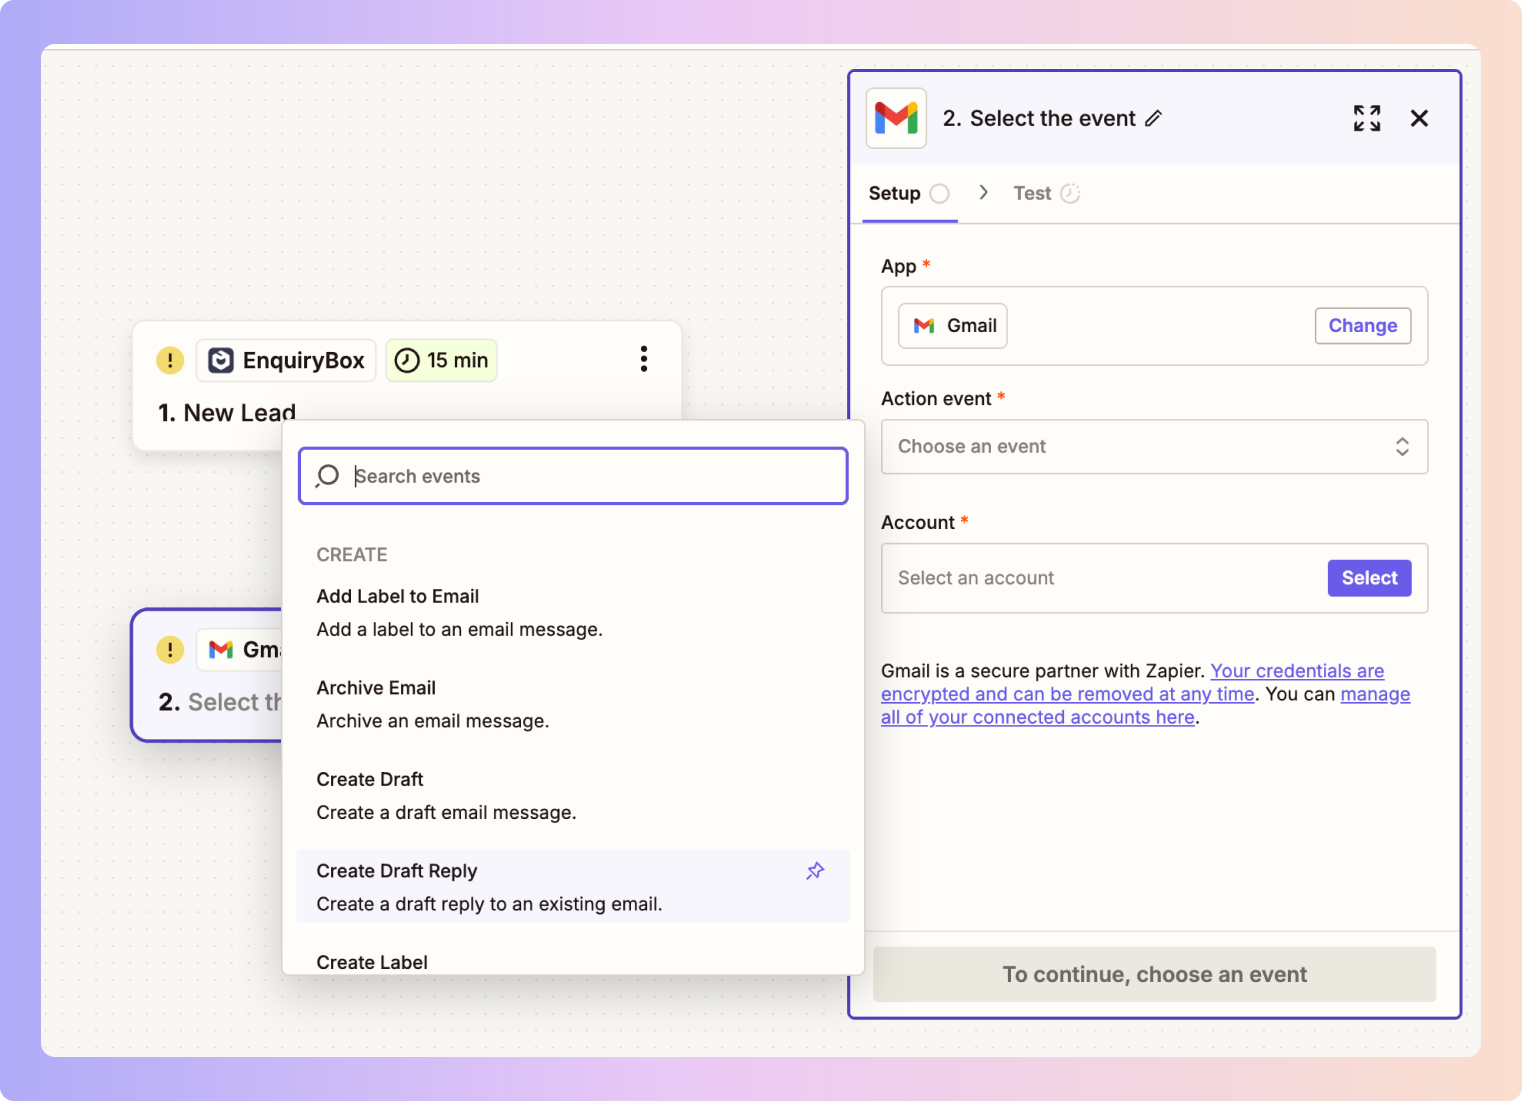Click the Action event field label
The image size is (1522, 1101).
click(936, 399)
